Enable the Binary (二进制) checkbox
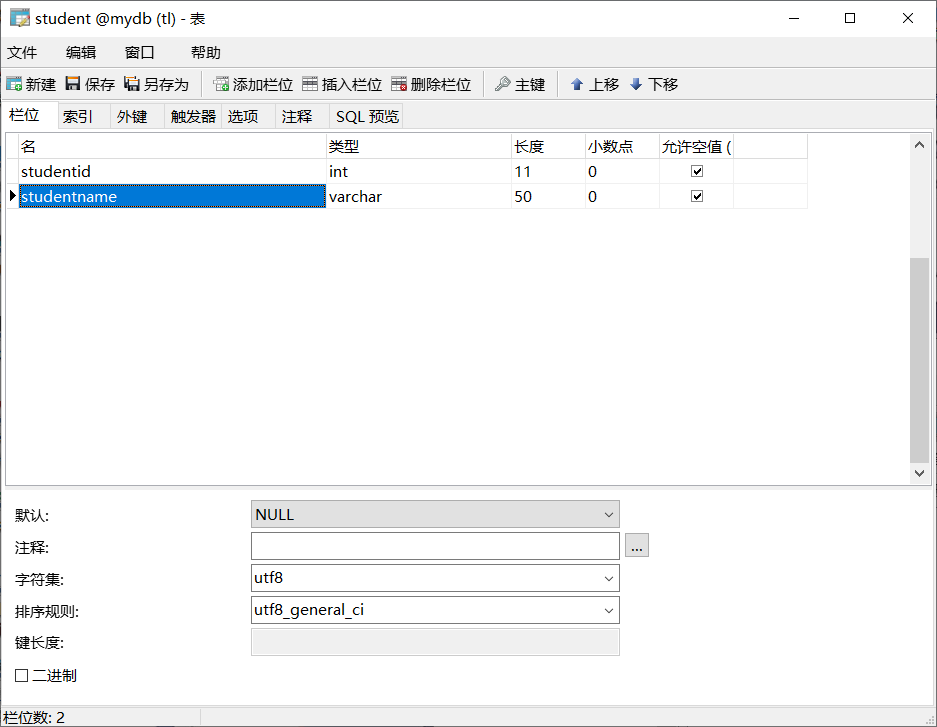This screenshot has width=937, height=727. point(22,676)
